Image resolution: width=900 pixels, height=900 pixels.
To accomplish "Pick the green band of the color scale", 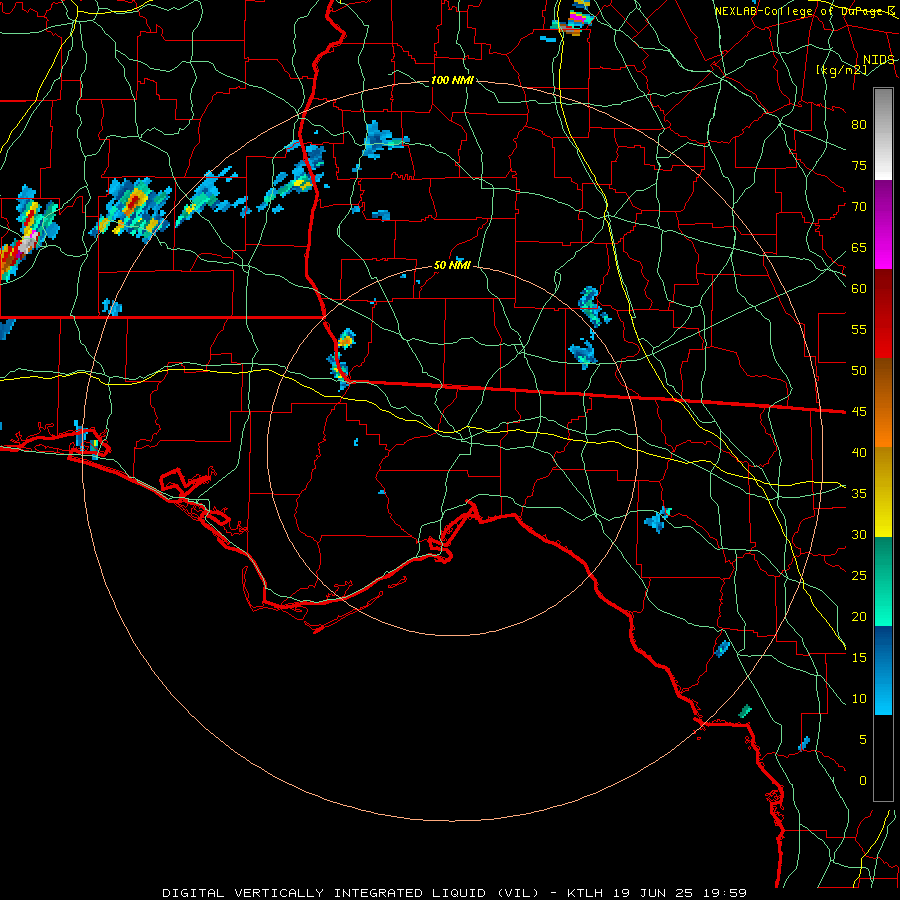I will 883,581.
